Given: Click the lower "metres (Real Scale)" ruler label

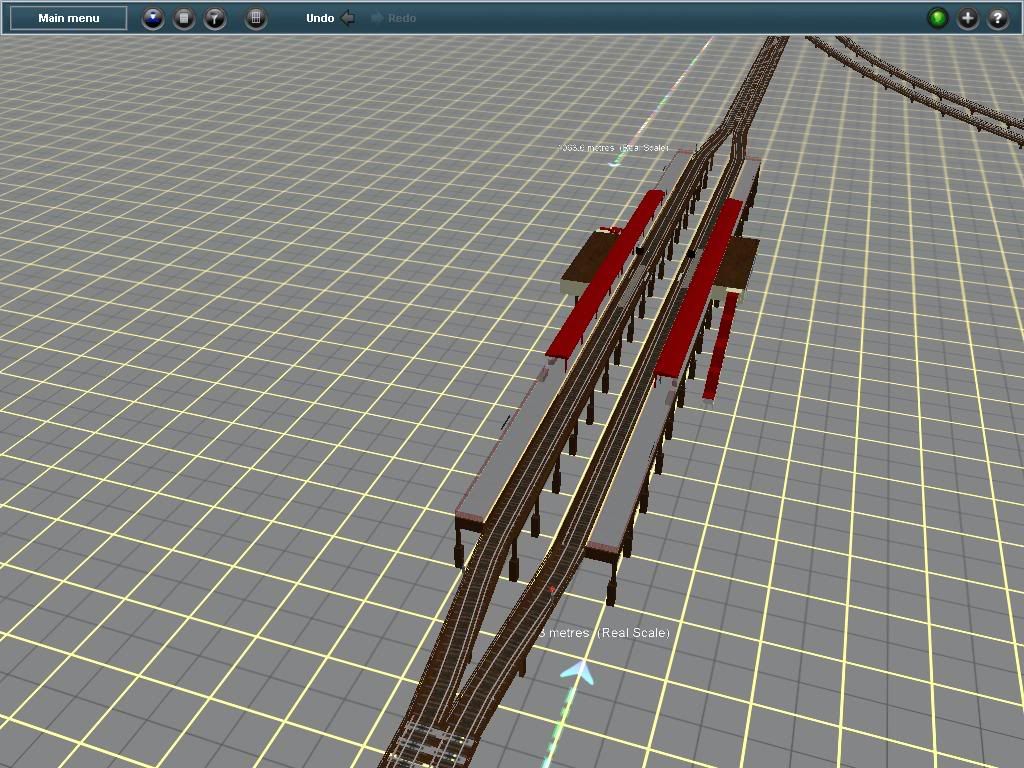Looking at the screenshot, I should pos(605,632).
